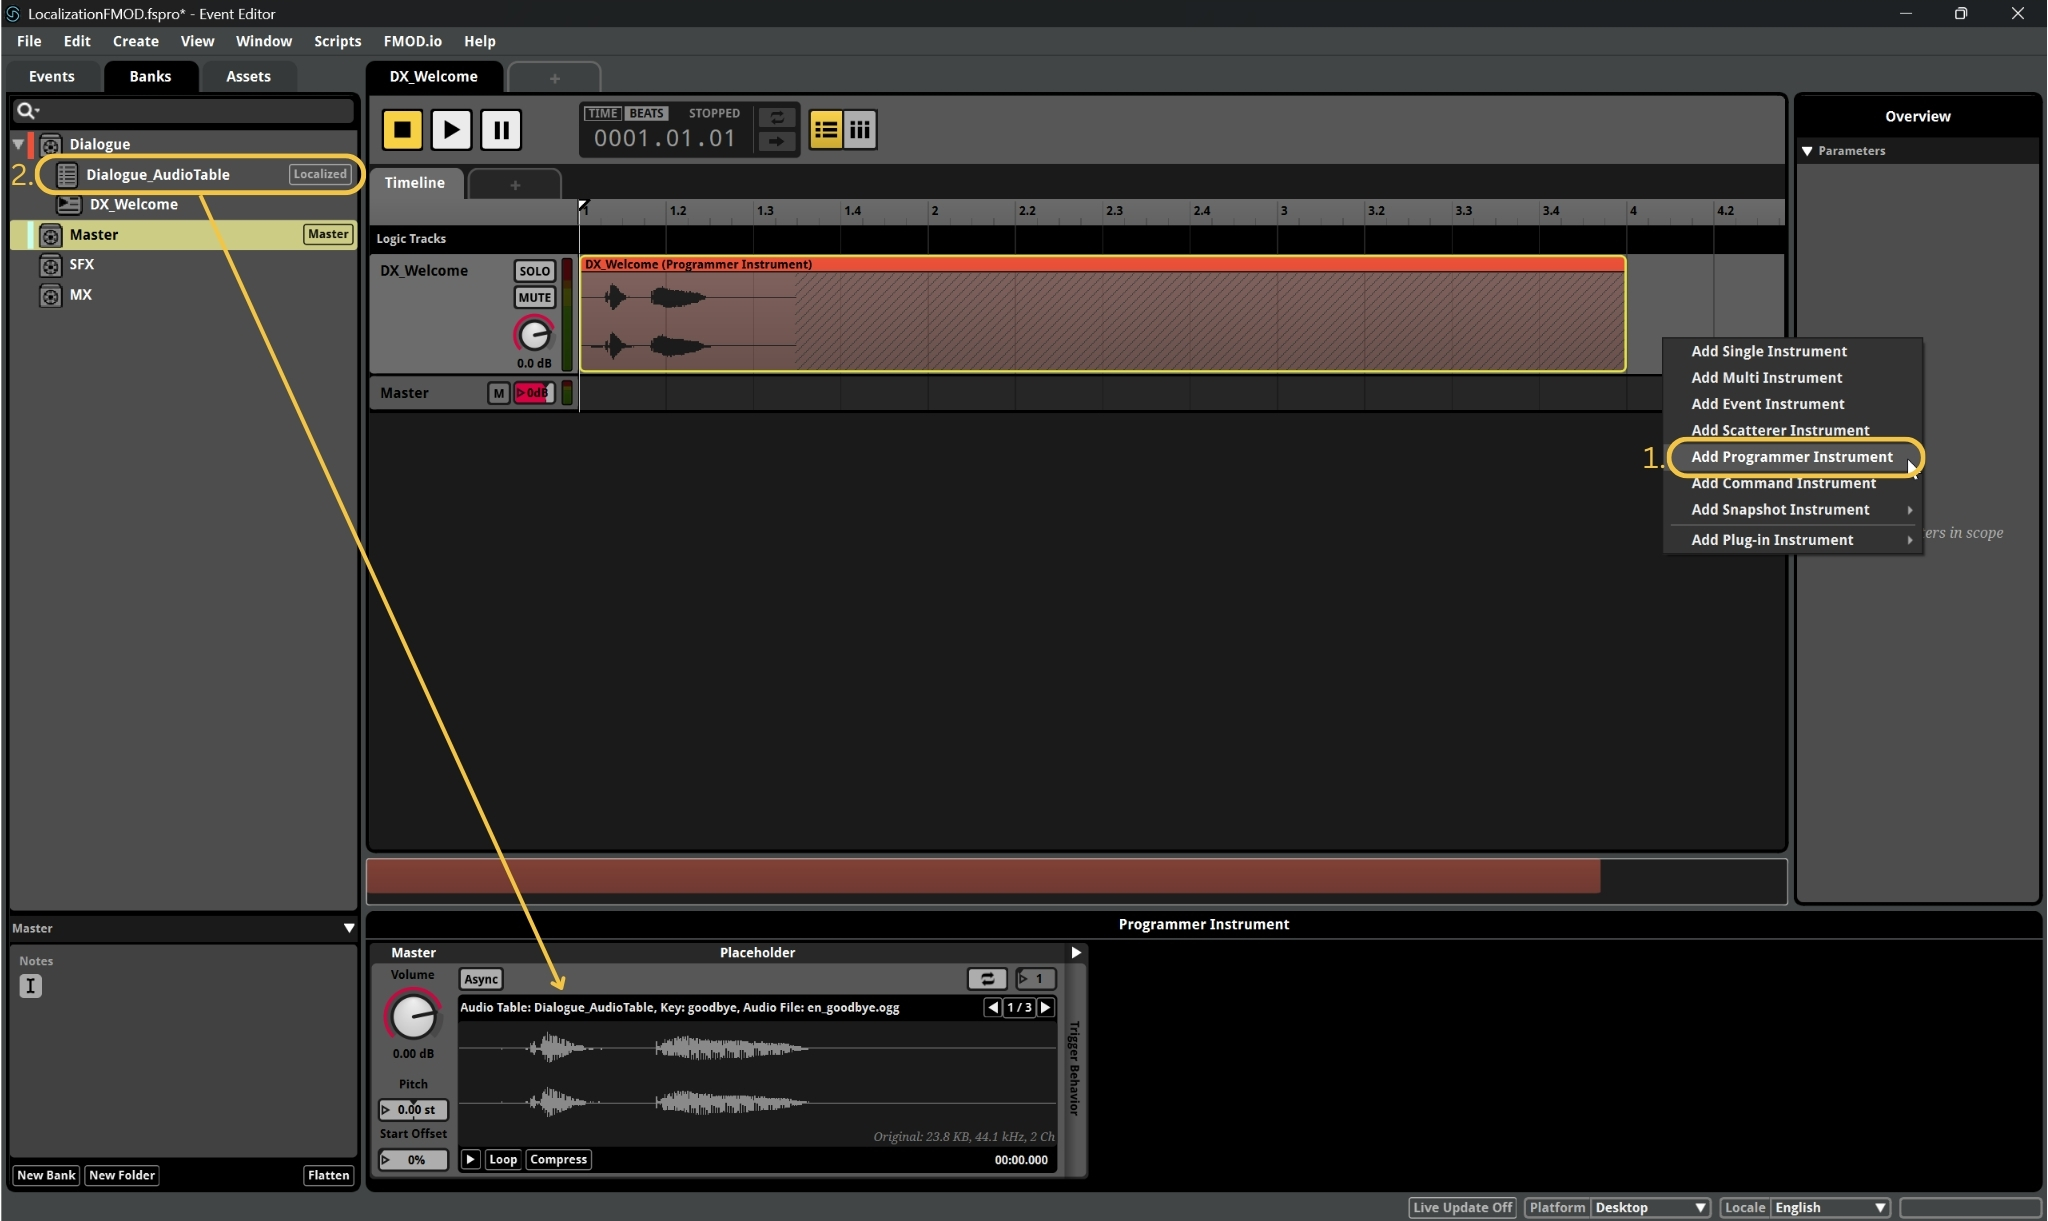Add a new parameter sheet beside Timeline
The height and width of the screenshot is (1221, 2048).
point(515,185)
